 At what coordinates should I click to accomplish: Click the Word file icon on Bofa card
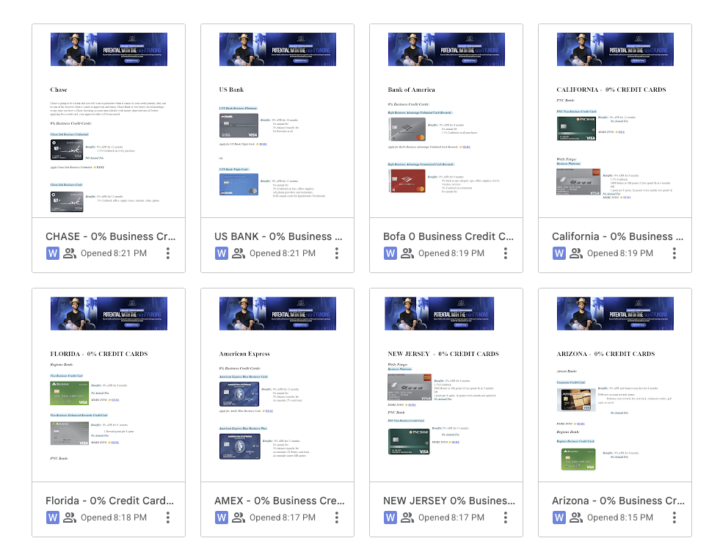(x=390, y=253)
